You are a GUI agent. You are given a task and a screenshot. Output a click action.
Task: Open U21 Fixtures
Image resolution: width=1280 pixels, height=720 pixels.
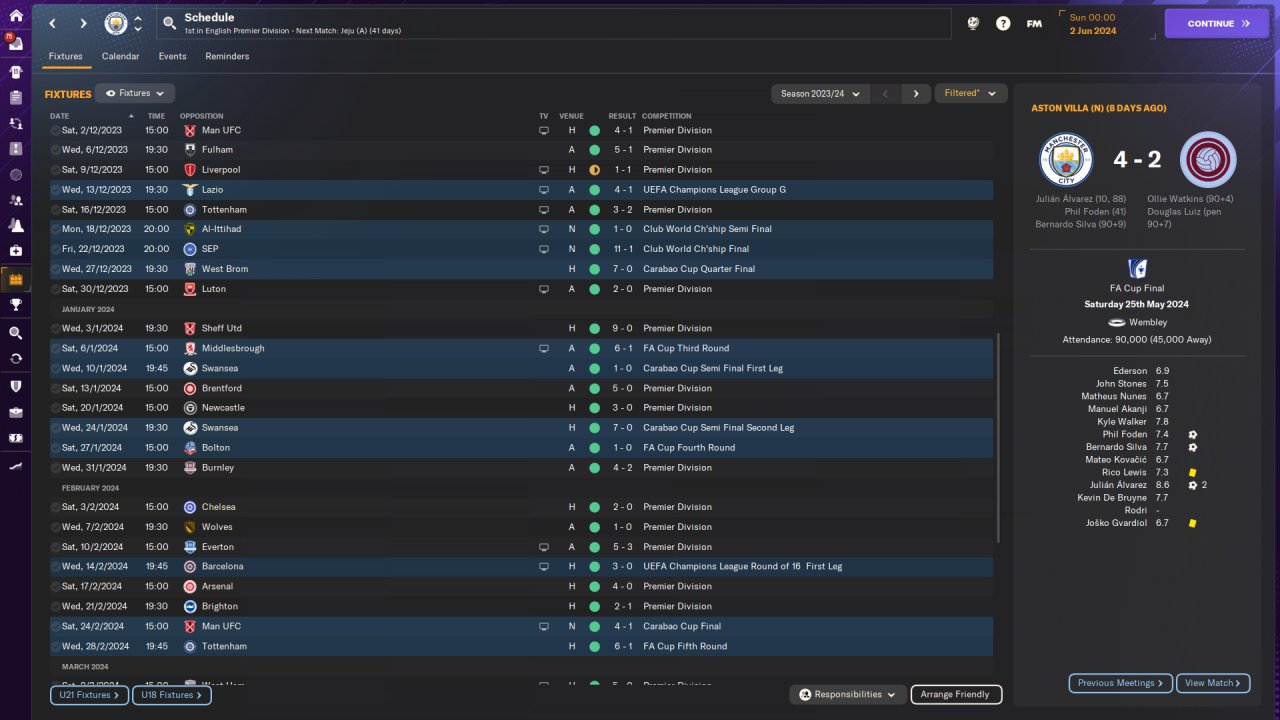tap(90, 695)
